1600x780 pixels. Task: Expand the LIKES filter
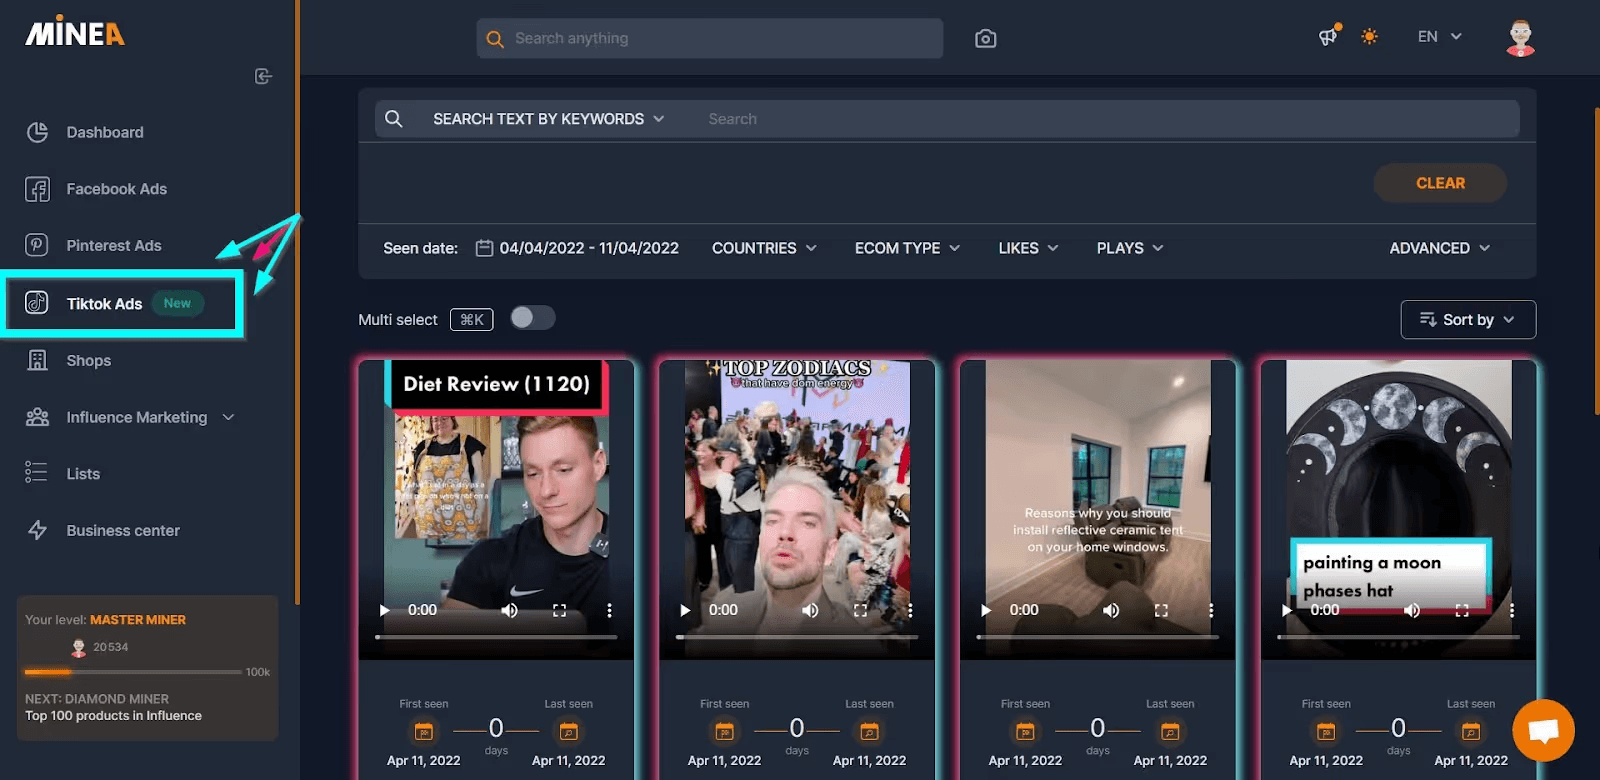point(1028,248)
